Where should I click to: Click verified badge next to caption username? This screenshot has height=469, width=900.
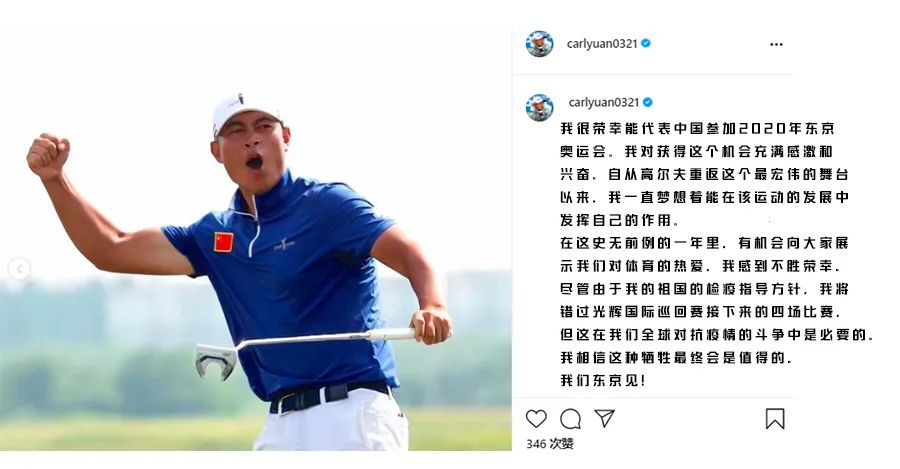647,102
